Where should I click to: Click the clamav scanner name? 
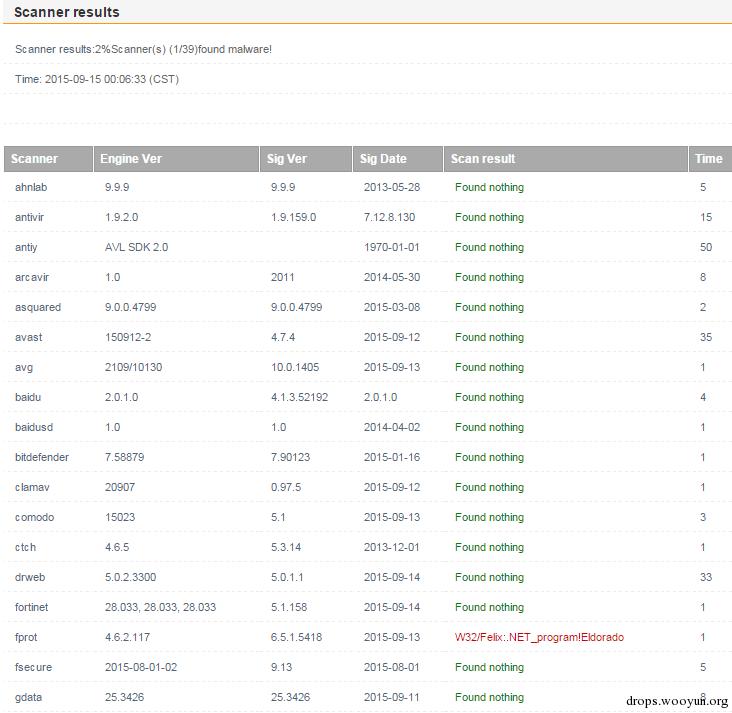pos(32,487)
